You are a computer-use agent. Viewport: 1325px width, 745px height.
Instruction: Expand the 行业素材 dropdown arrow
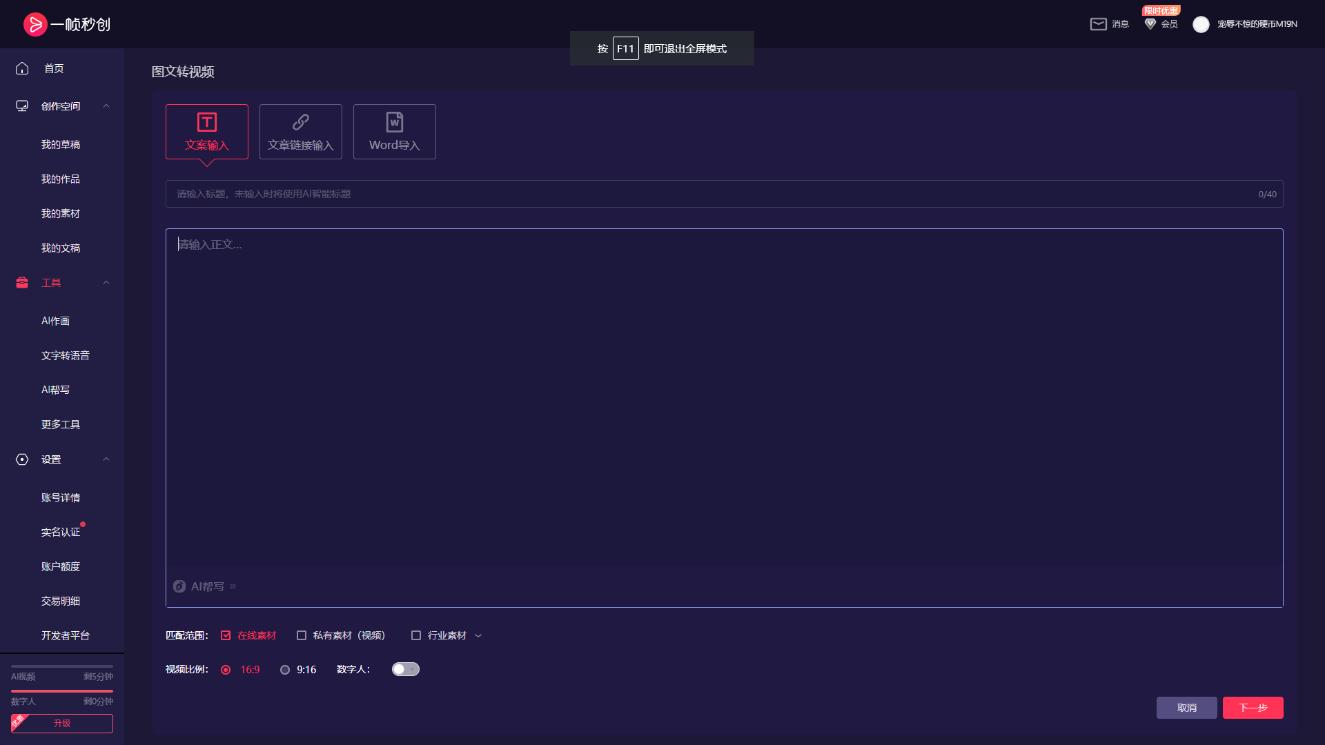pyautogui.click(x=478, y=635)
